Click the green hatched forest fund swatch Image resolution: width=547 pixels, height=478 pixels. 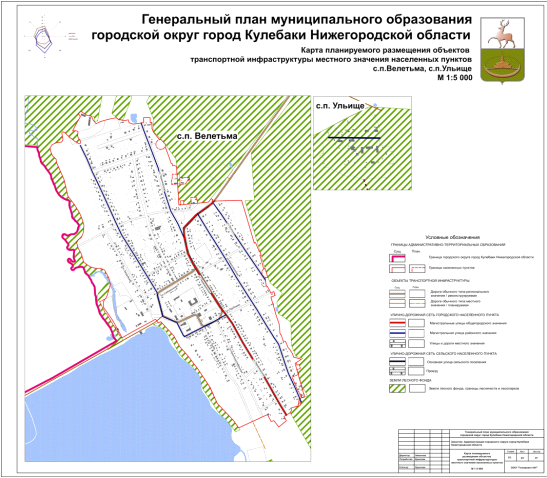pos(397,388)
